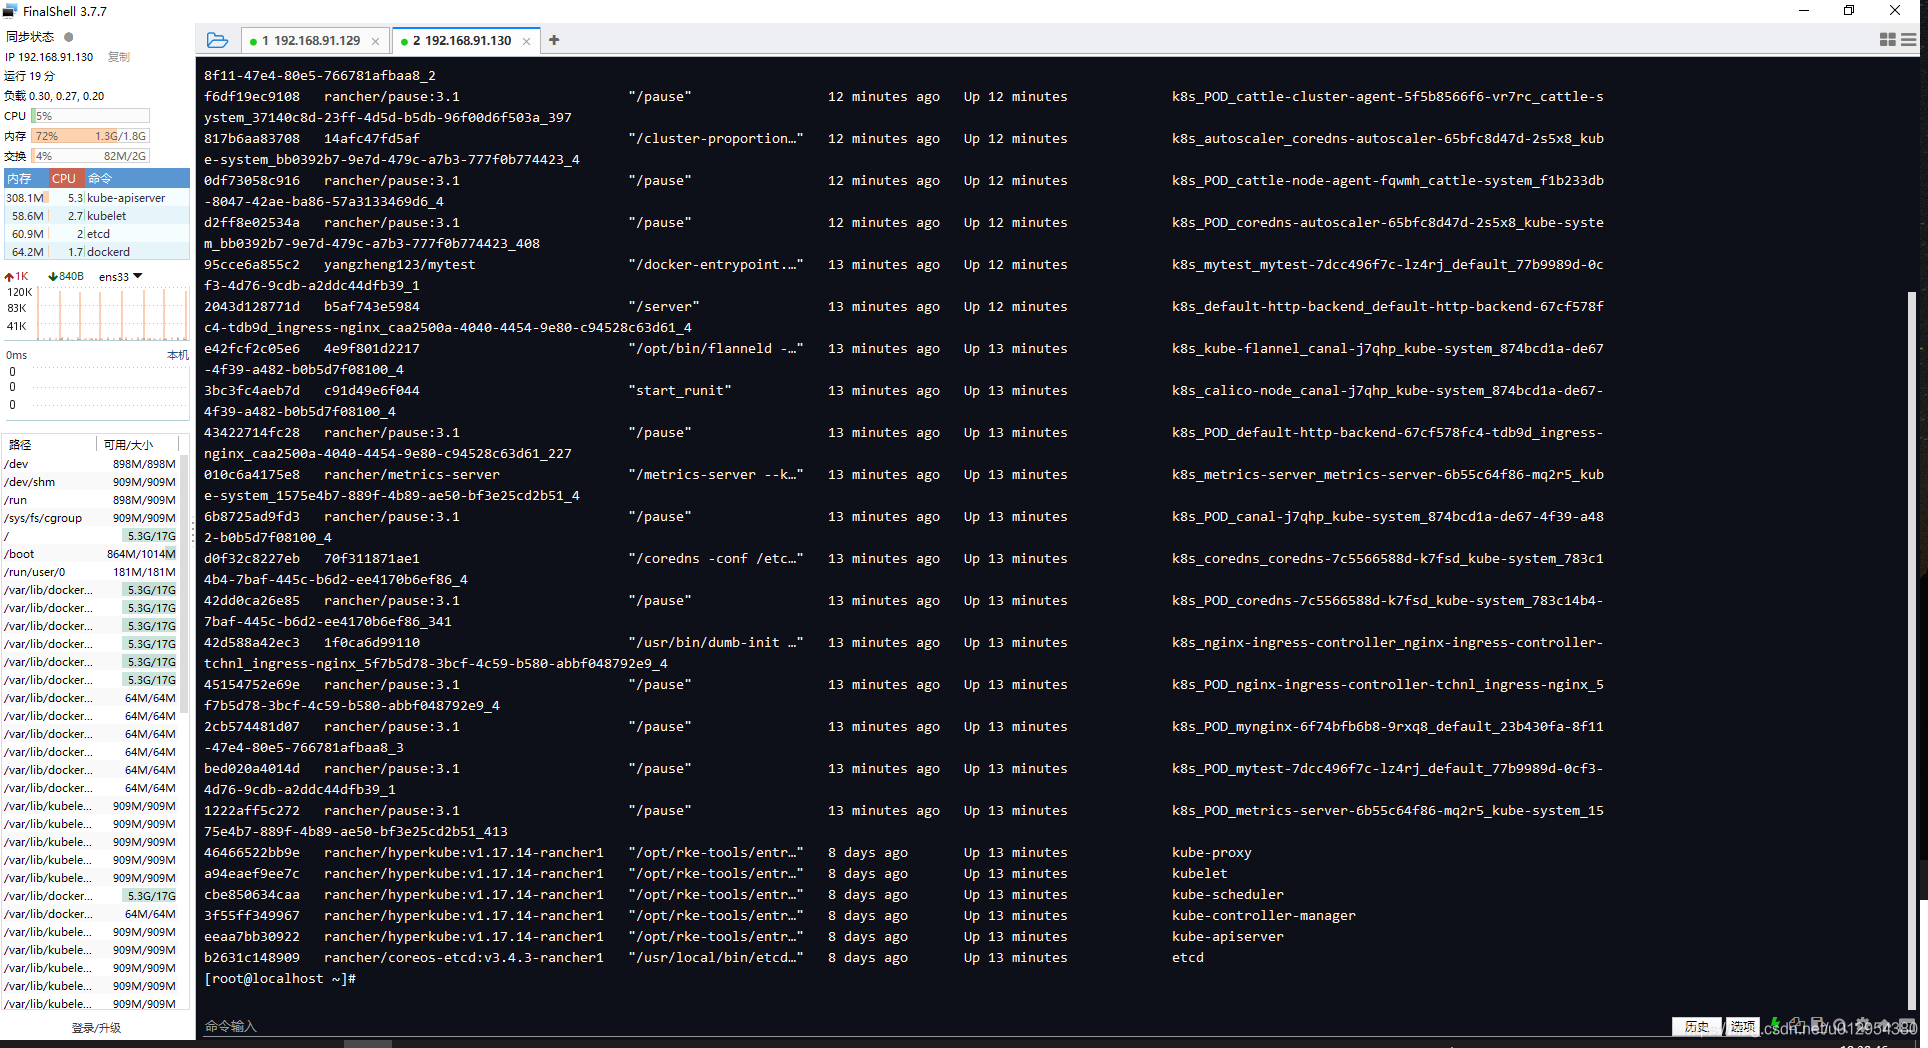Select the /dev disk row
Viewport: 1928px width, 1048px height.
coord(90,464)
